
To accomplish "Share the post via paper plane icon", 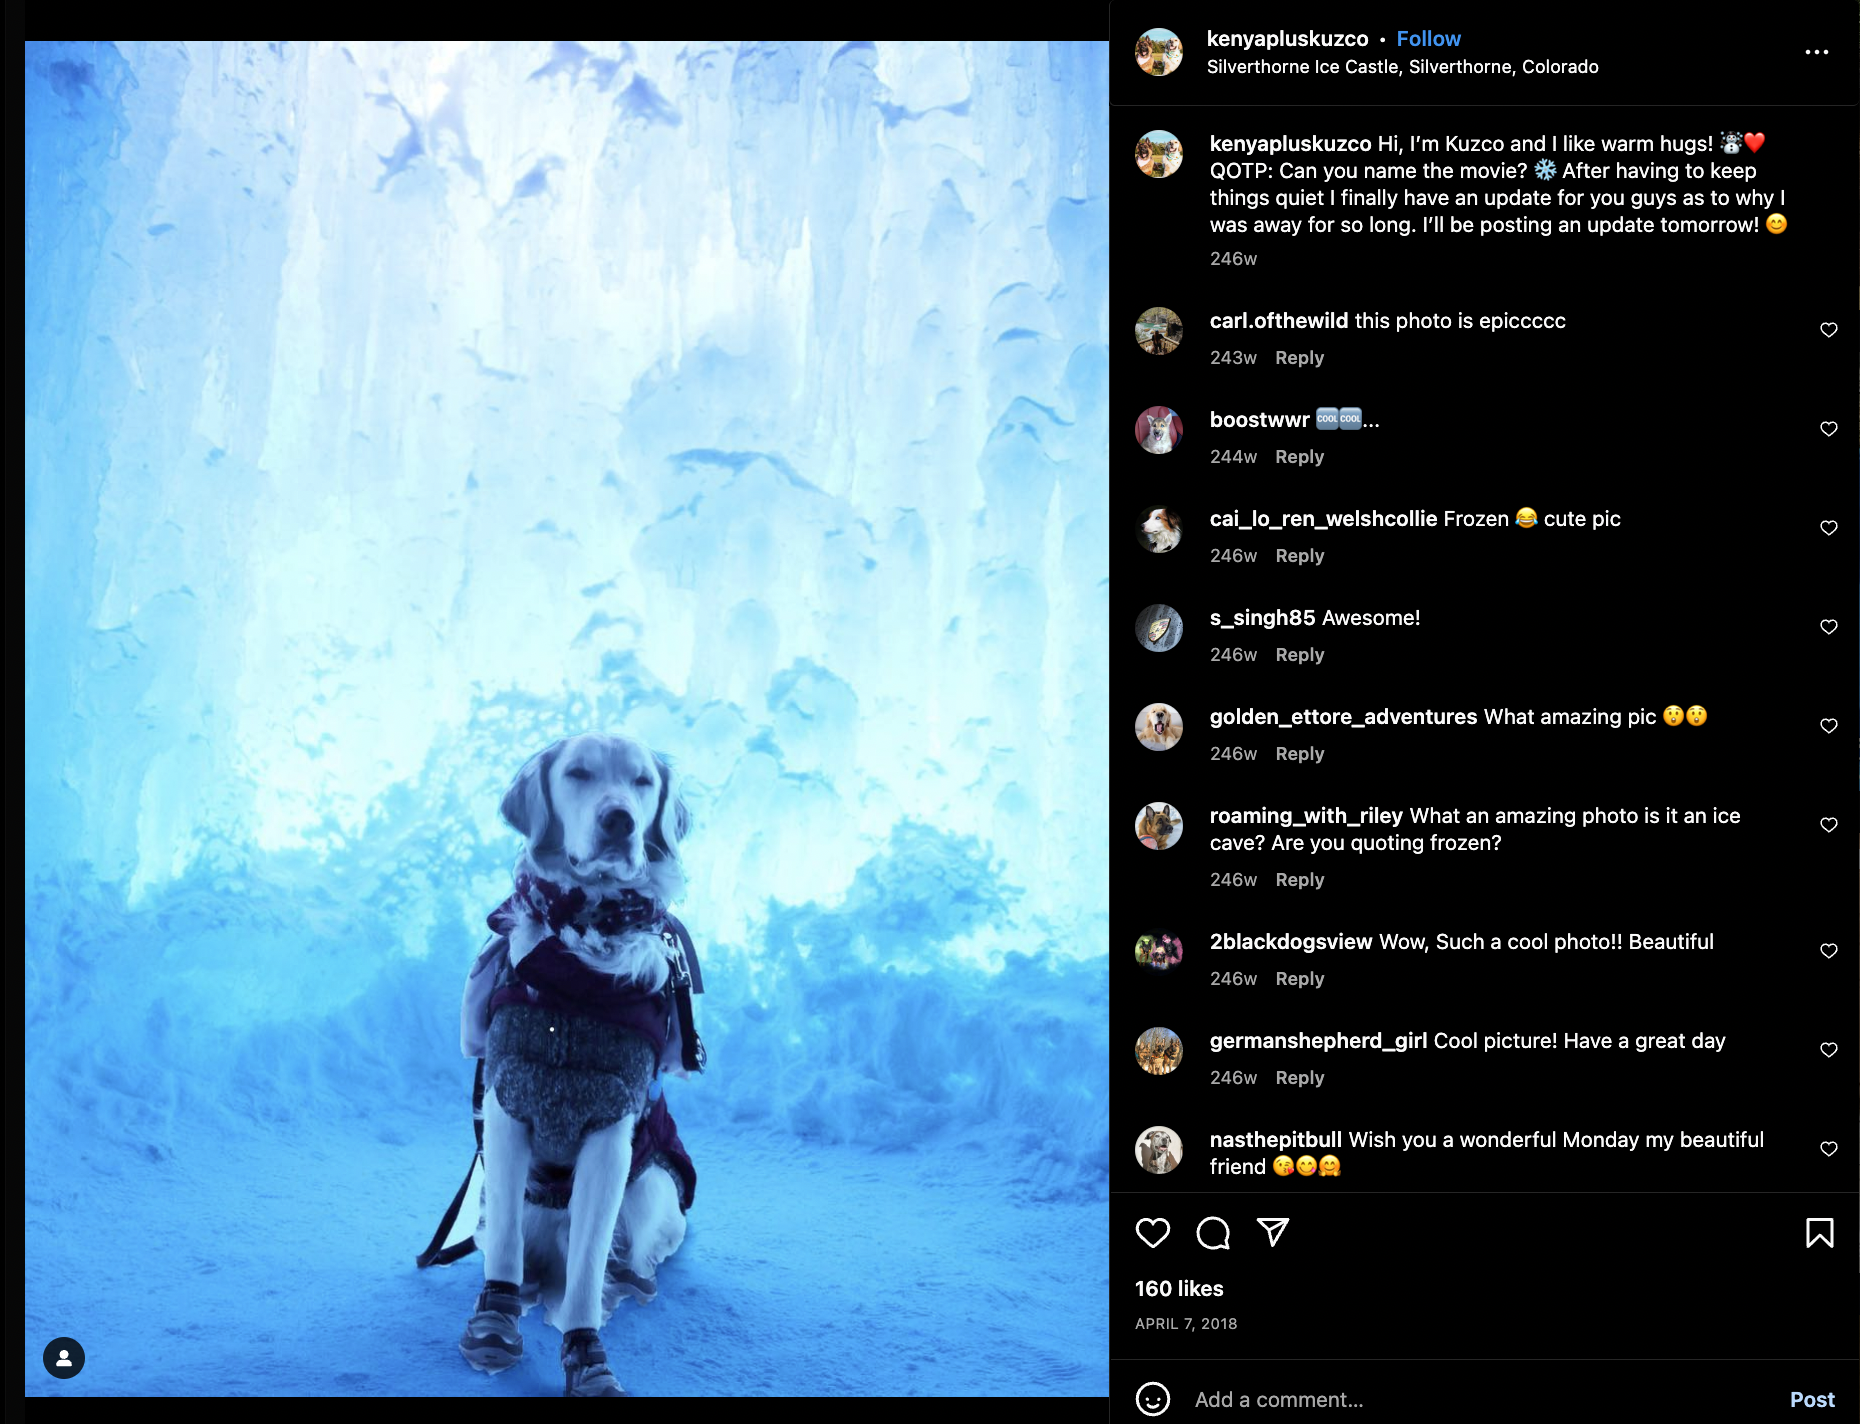I will pos(1273,1232).
